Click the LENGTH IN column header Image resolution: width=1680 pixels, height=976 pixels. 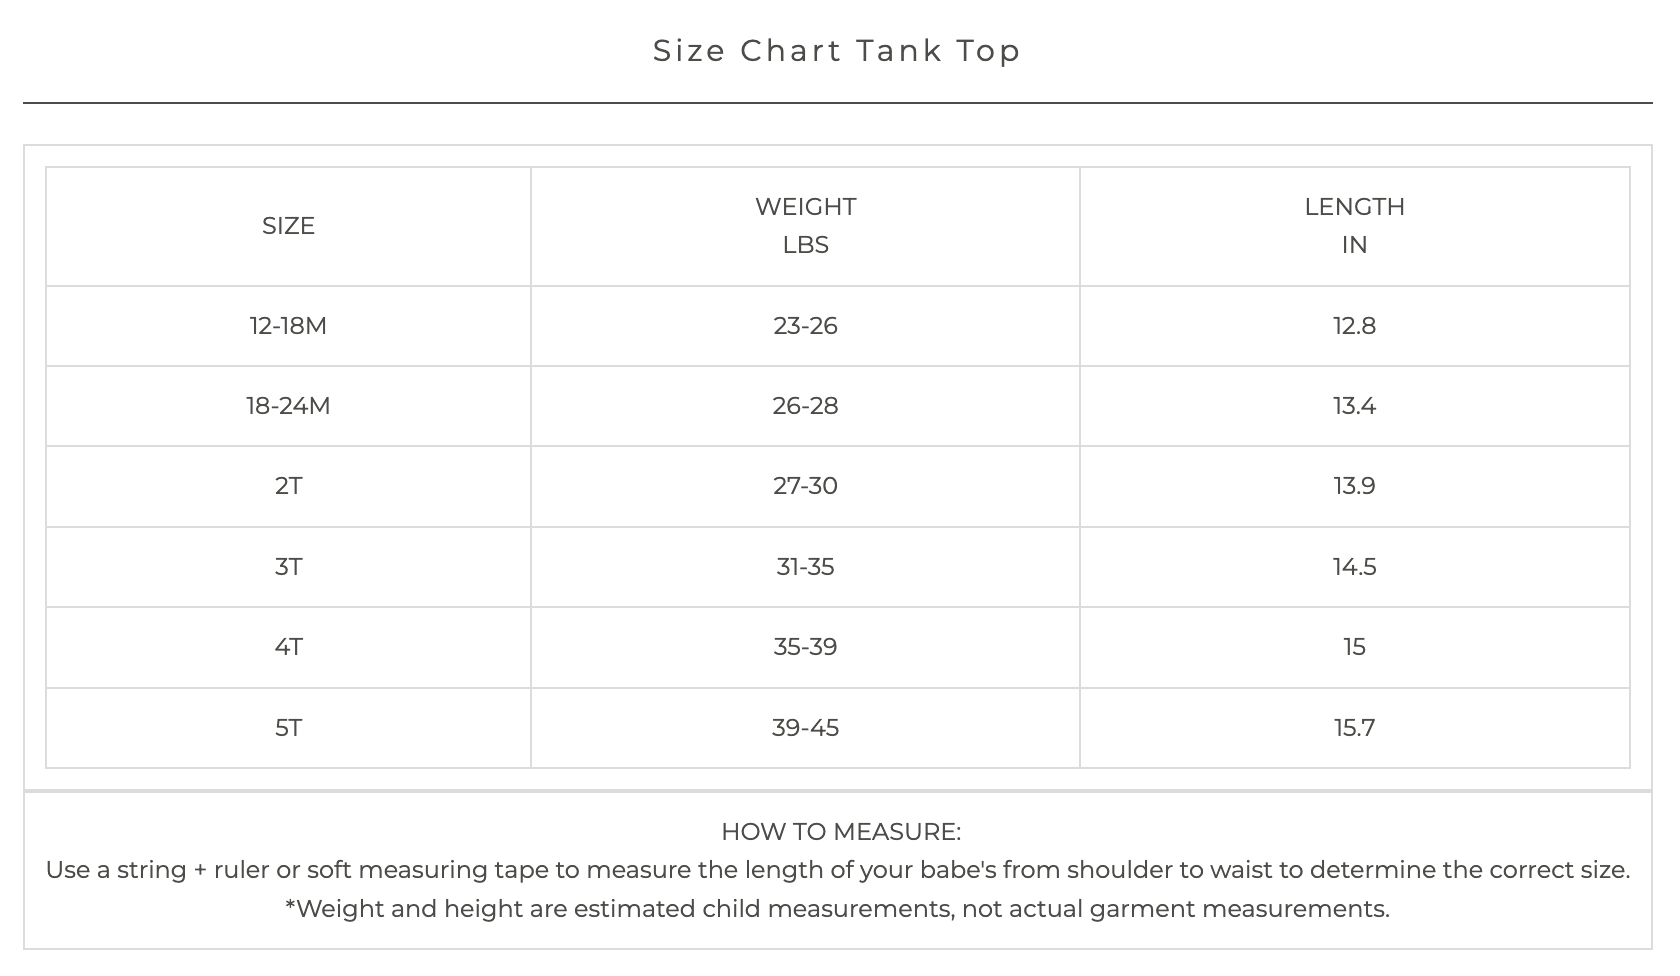coord(1354,226)
